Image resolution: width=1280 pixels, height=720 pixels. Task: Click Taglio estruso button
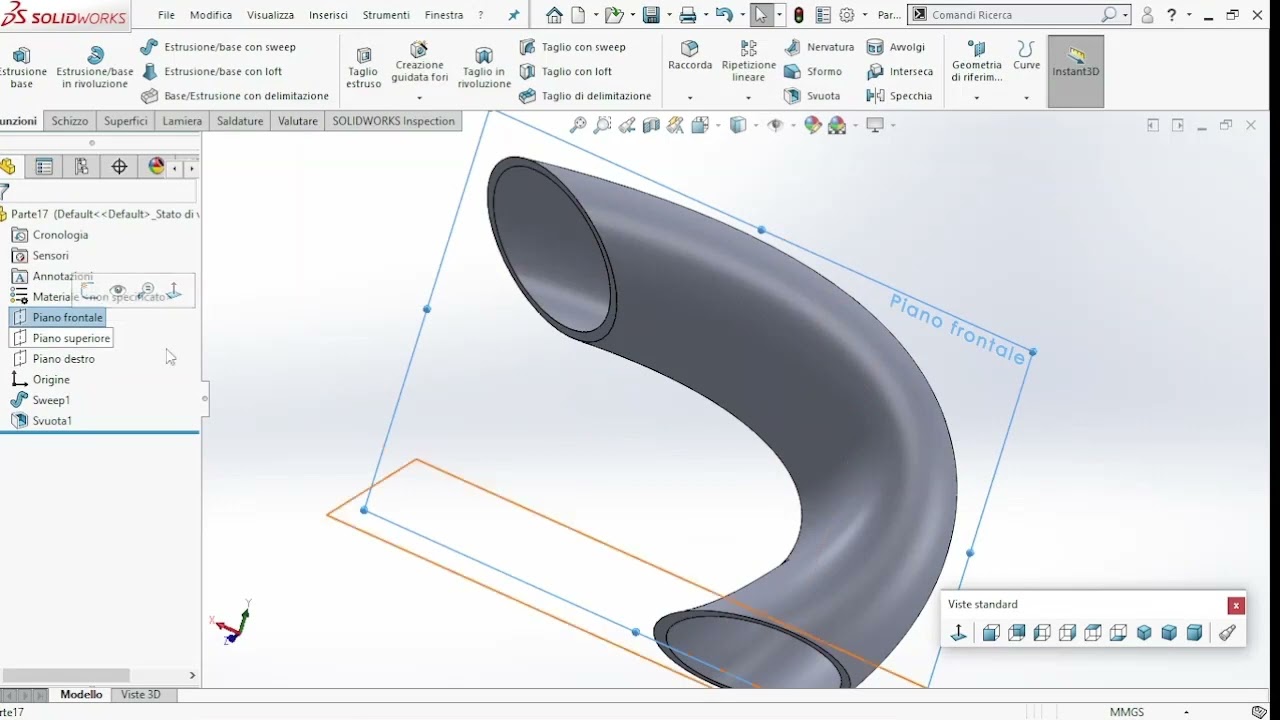[364, 68]
